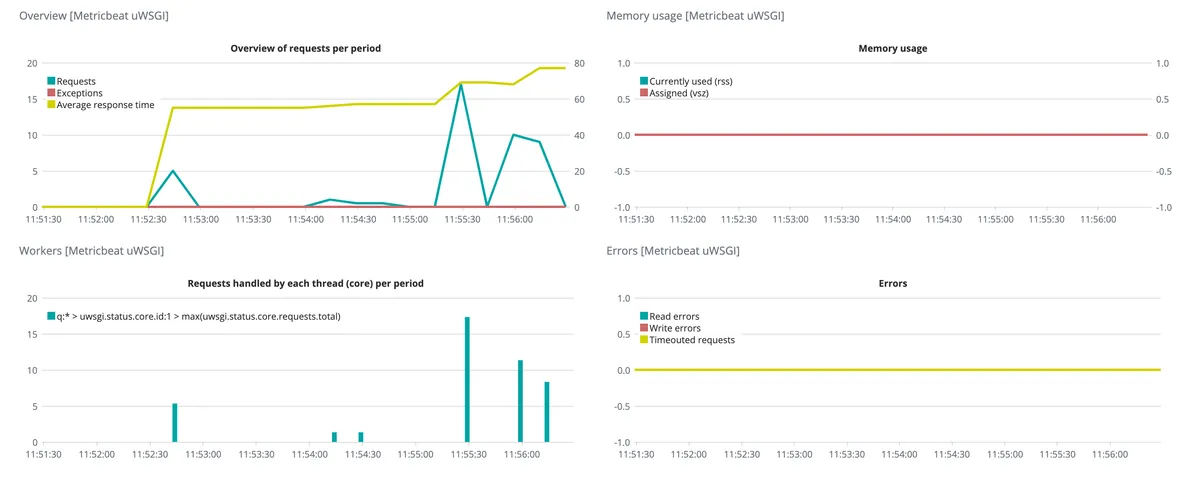
Task: Select the first bar in Workers chart
Action: pyautogui.click(x=174, y=422)
